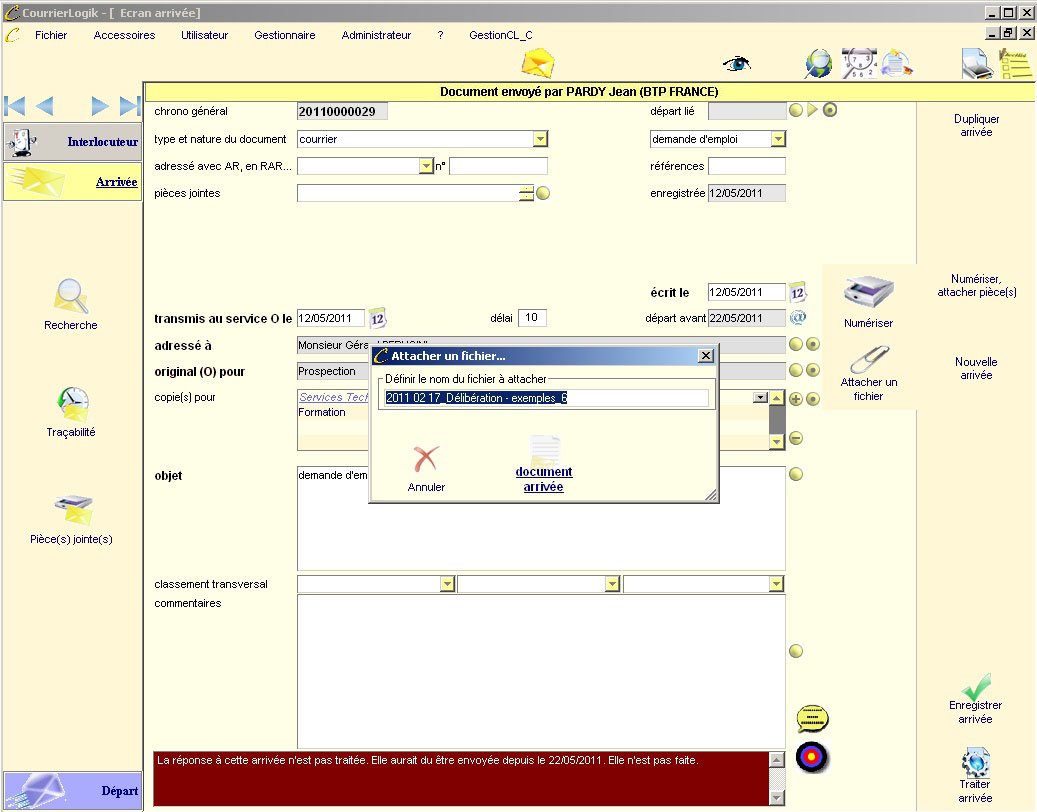Click the Attacher un fichier paperclip icon
1037x812 pixels.
pyautogui.click(x=868, y=360)
